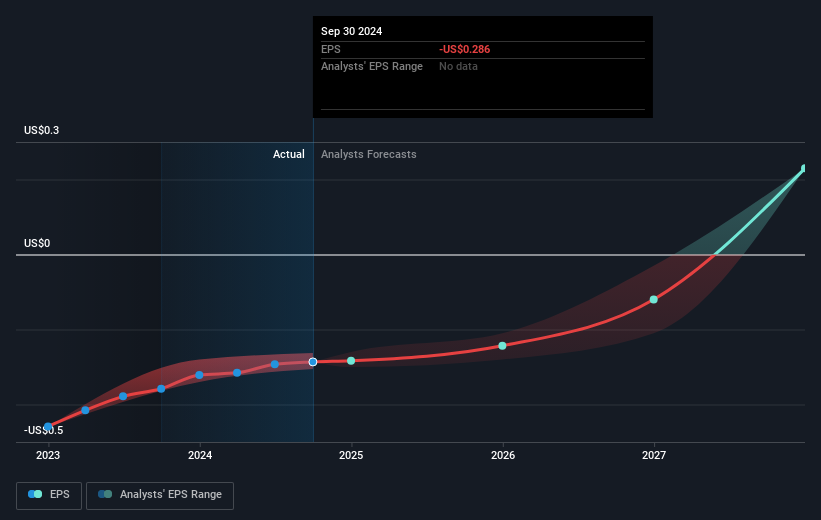The image size is (821, 520).
Task: Click the Sep 30 2024 tooltip date
Action: point(351,31)
